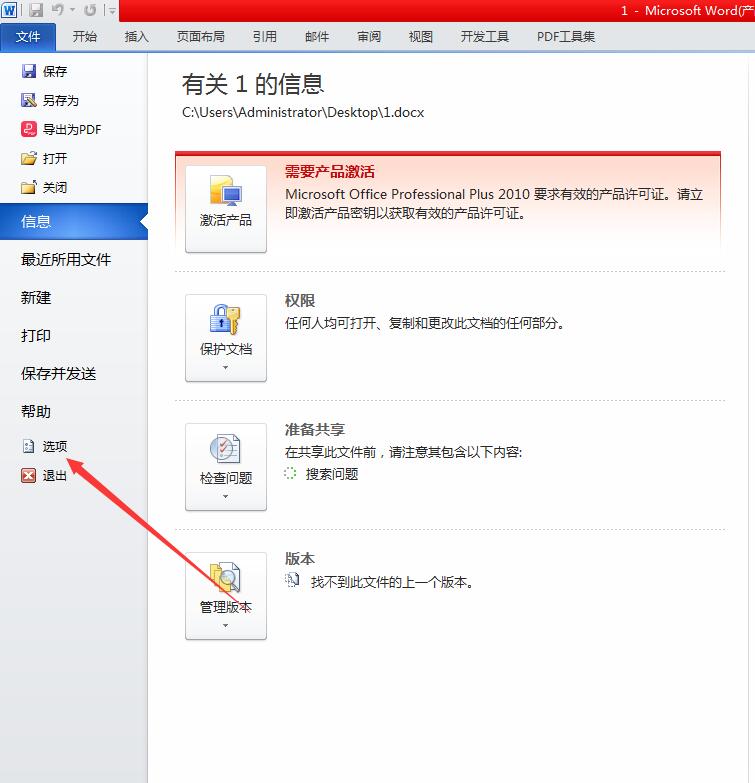The image size is (755, 783).
Task: Click the 退出 red exit icon
Action: (28, 475)
